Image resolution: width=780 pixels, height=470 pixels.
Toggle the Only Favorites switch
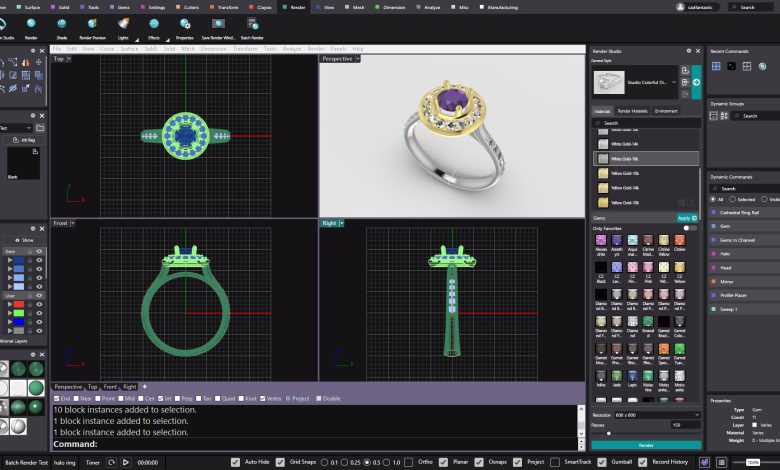click(x=689, y=228)
